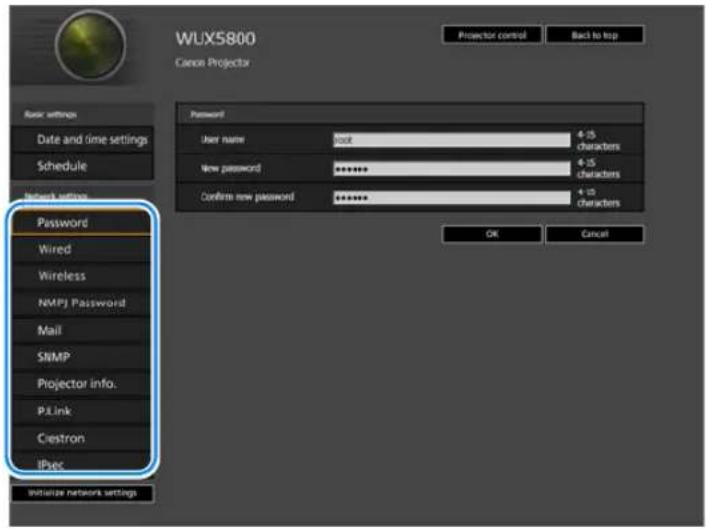Screen dimensions: 706x529
Task: Click the User name label
Action: [x=222, y=140]
